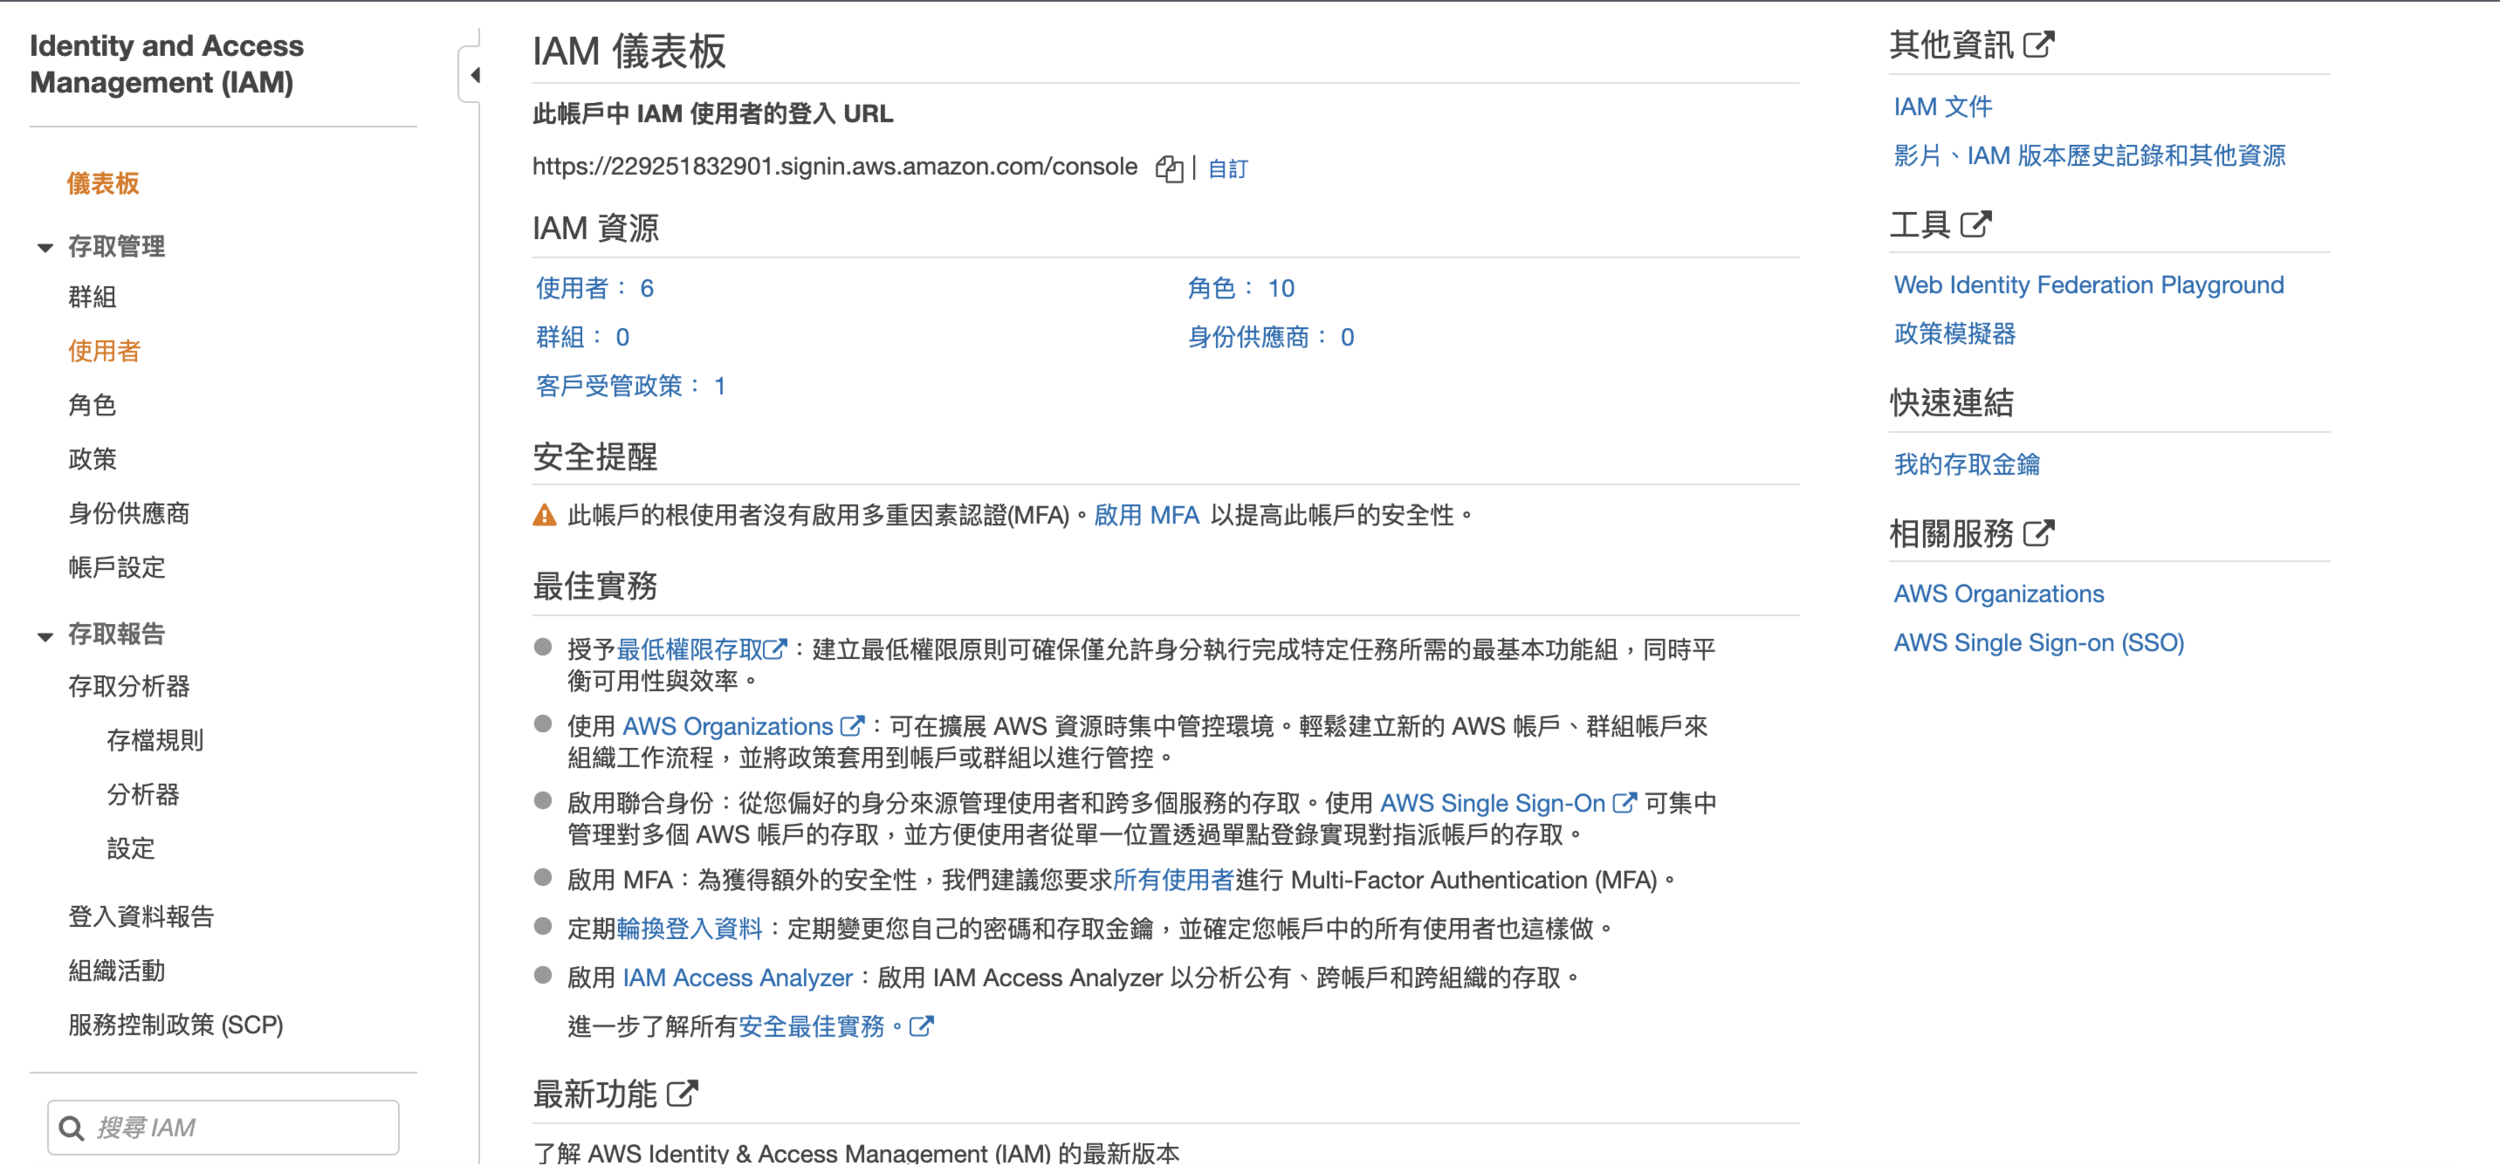The image size is (2500, 1166).
Task: Collapse the 存取管理 section
Action: pyautogui.click(x=45, y=247)
